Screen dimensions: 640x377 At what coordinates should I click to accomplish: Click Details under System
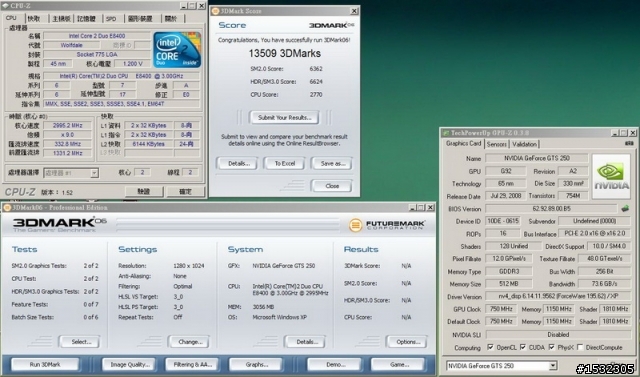point(305,342)
